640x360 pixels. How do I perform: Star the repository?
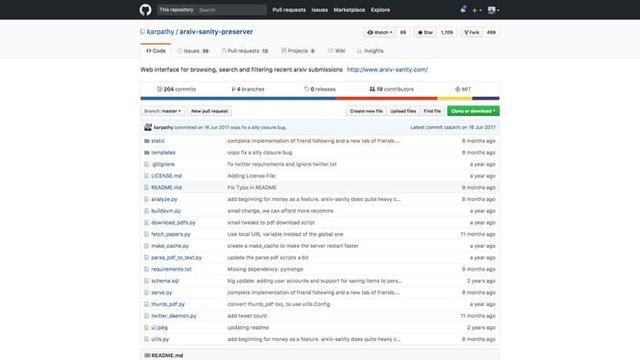pos(425,32)
